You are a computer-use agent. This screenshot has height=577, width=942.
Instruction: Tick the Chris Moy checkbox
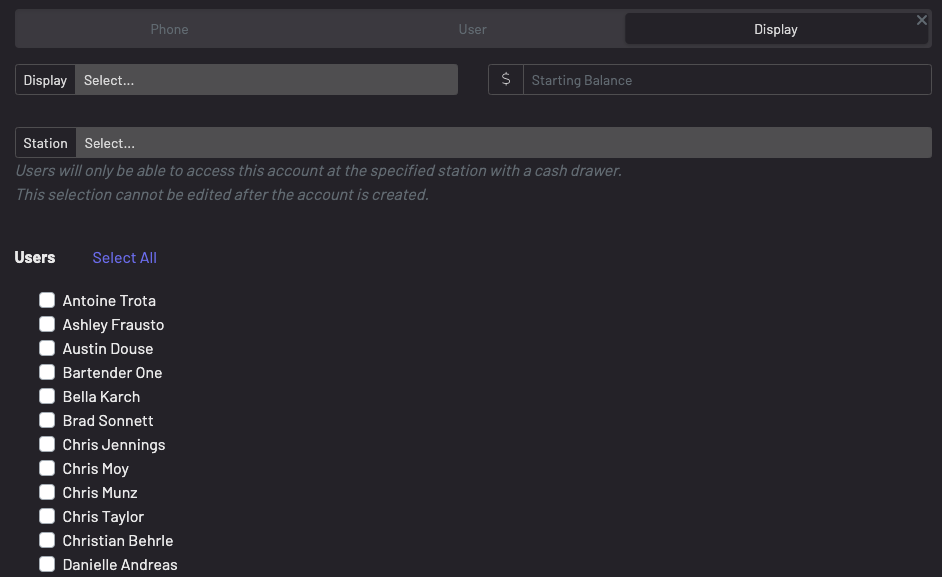pyautogui.click(x=47, y=468)
